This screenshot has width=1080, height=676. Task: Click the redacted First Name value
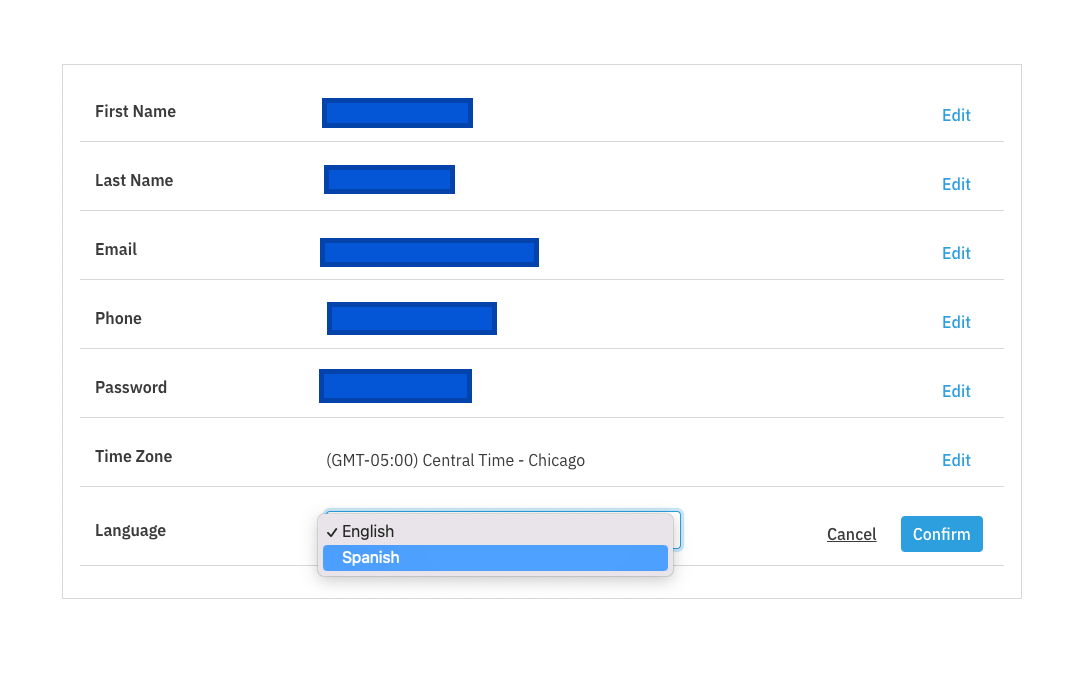click(x=397, y=113)
